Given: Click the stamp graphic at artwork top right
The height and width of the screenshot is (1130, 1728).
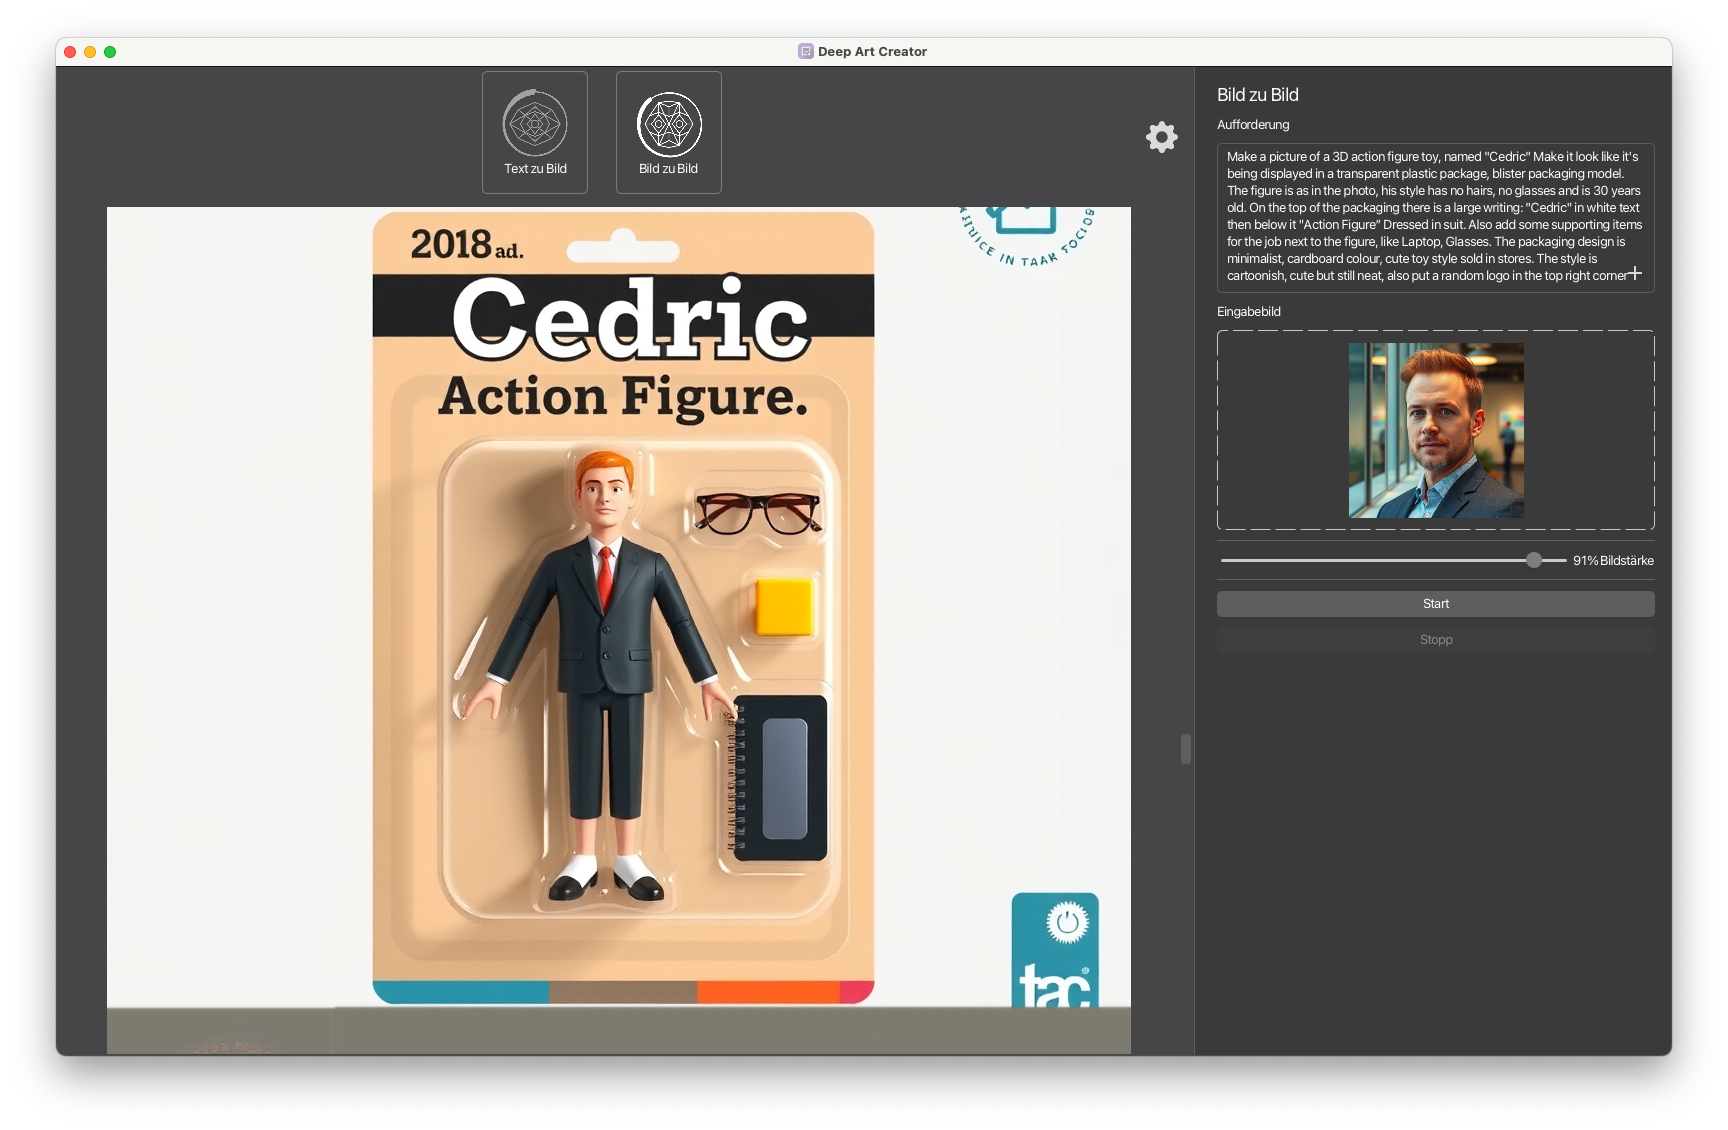Looking at the screenshot, I should point(1025,233).
